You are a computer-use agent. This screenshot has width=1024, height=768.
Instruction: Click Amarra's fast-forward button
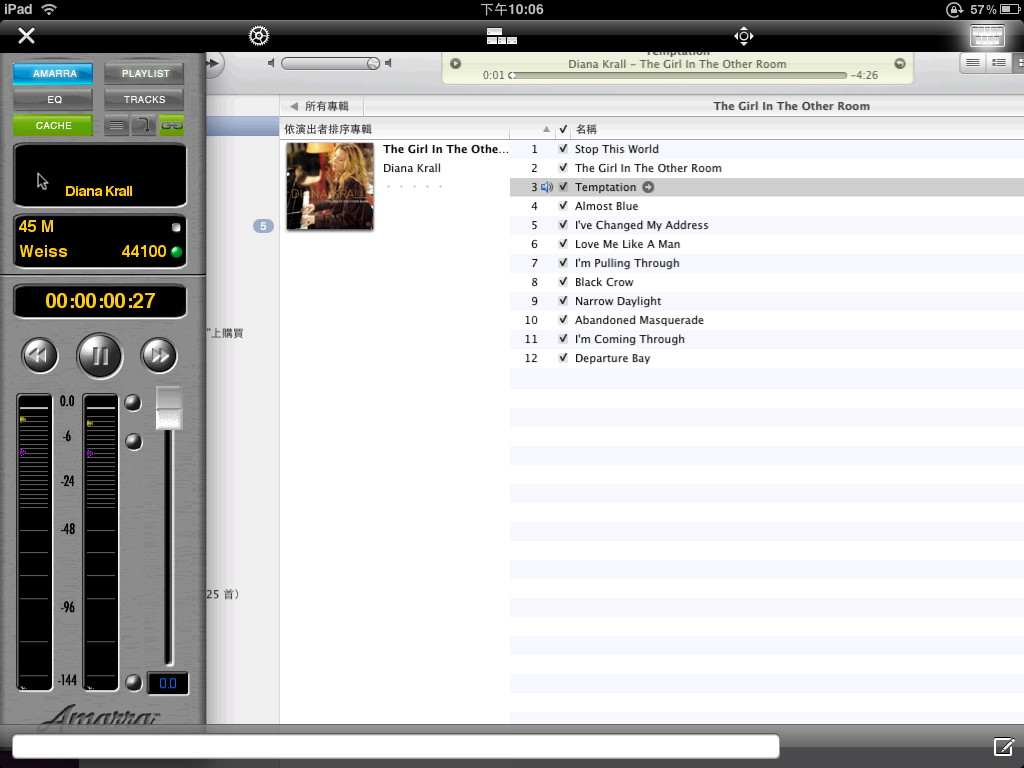coord(159,355)
